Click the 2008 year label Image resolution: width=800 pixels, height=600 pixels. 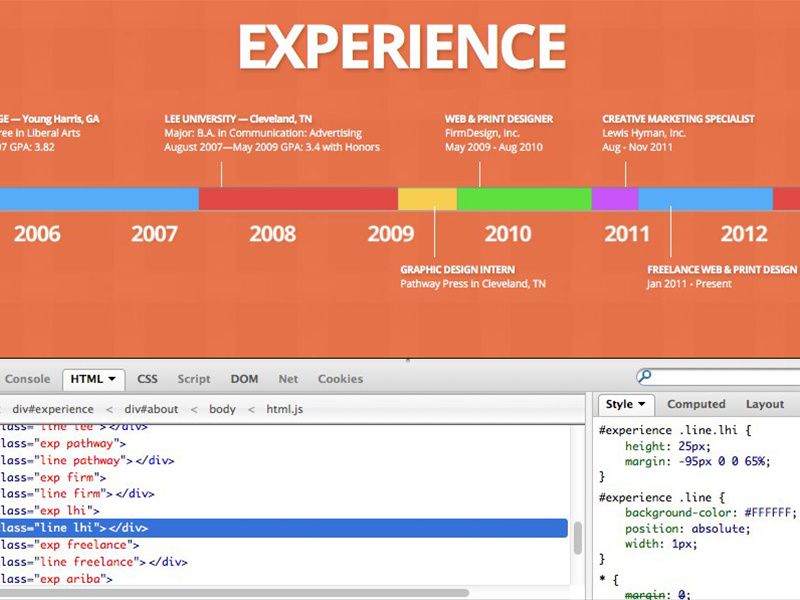[x=273, y=234]
